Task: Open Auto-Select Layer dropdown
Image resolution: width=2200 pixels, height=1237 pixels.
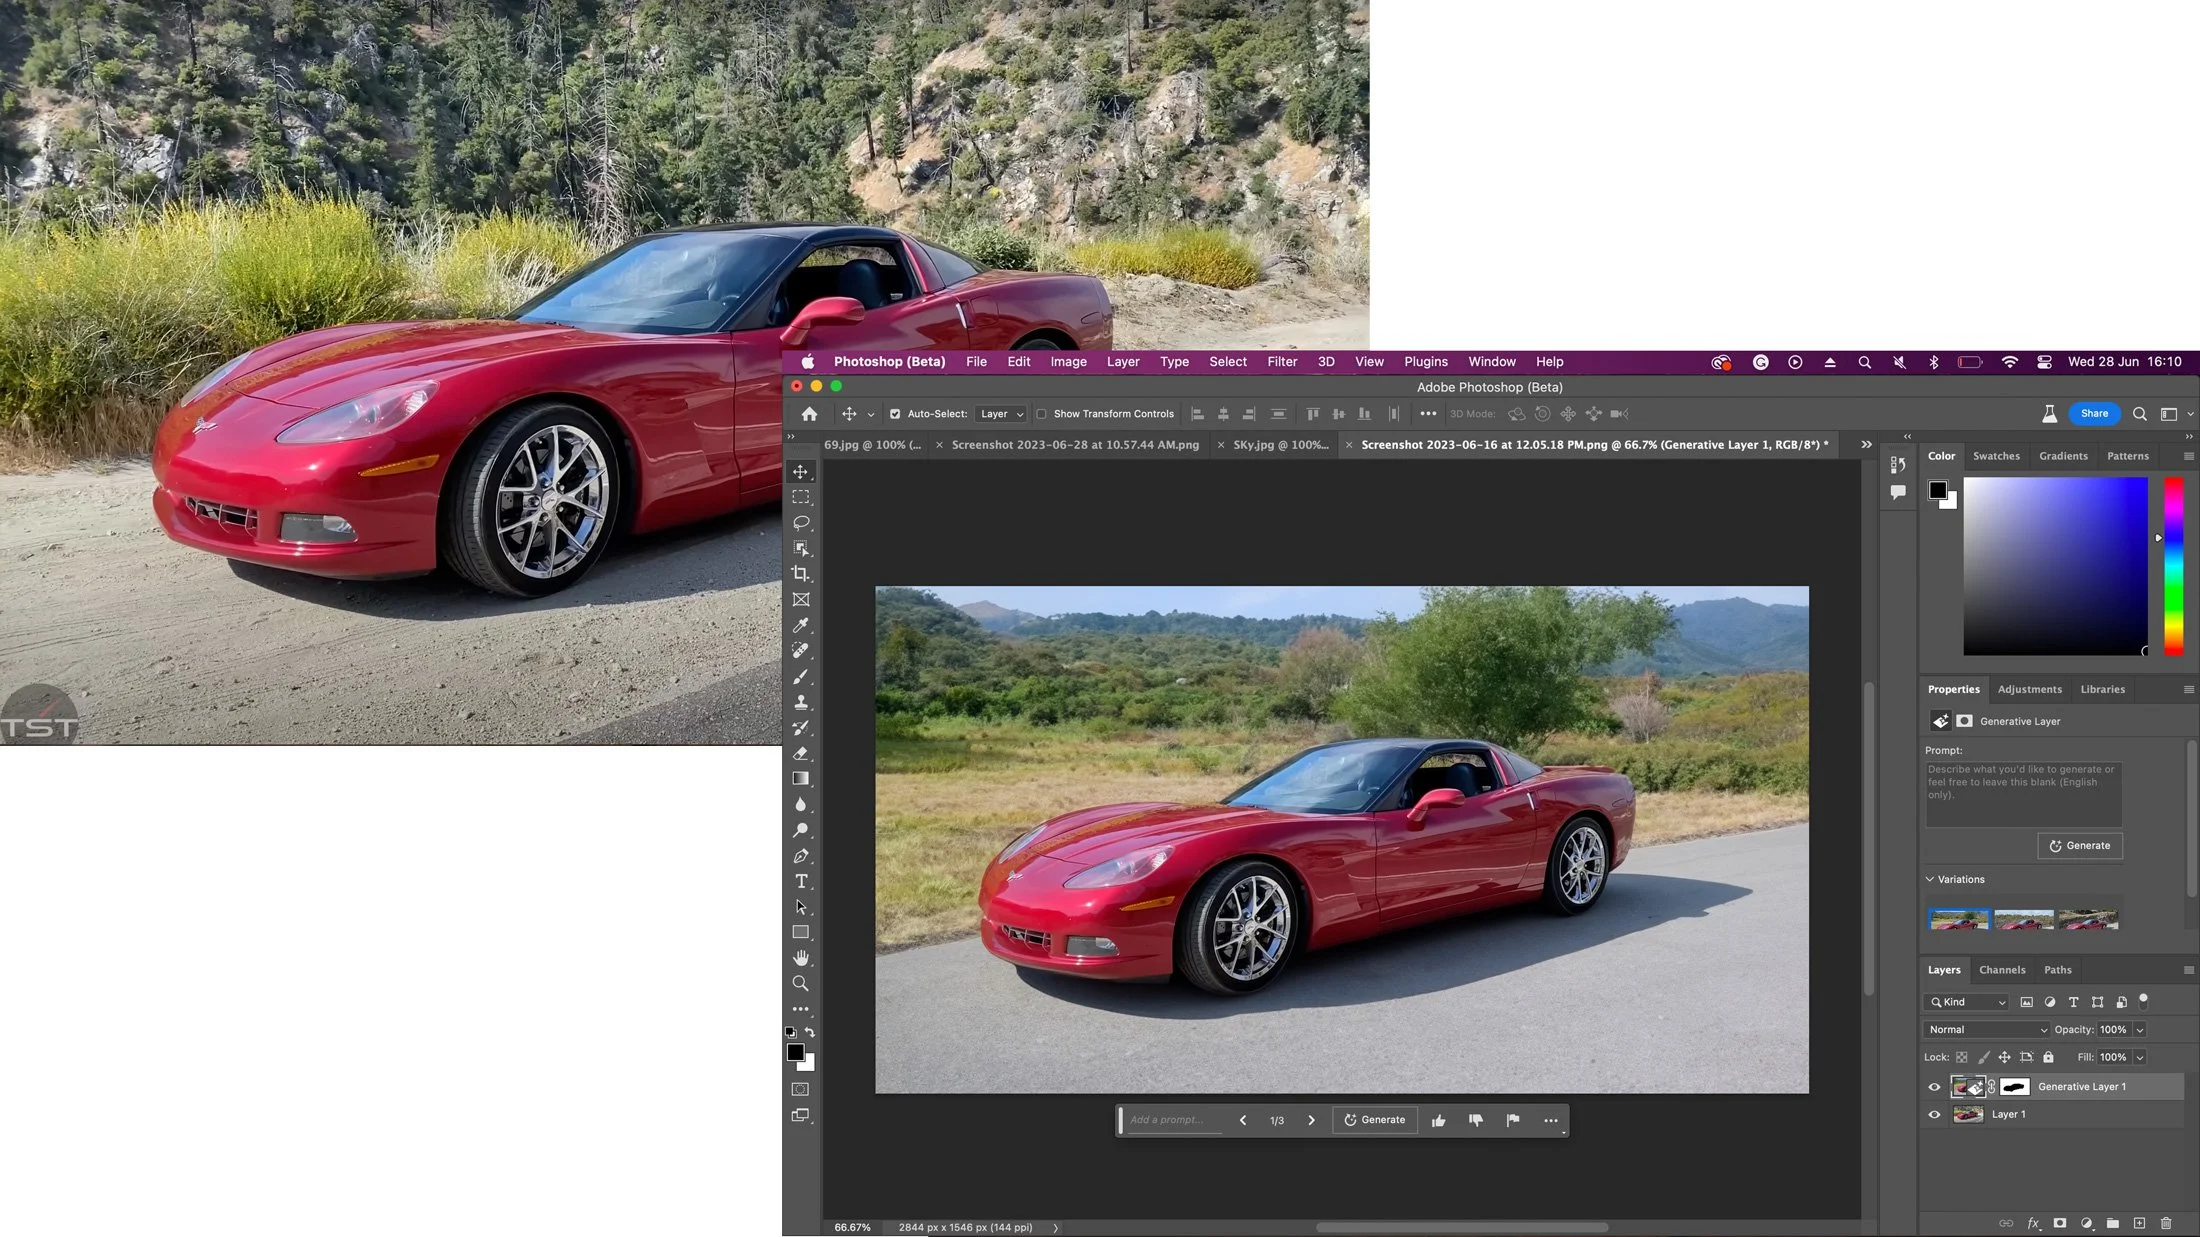Action: pyautogui.click(x=1002, y=414)
